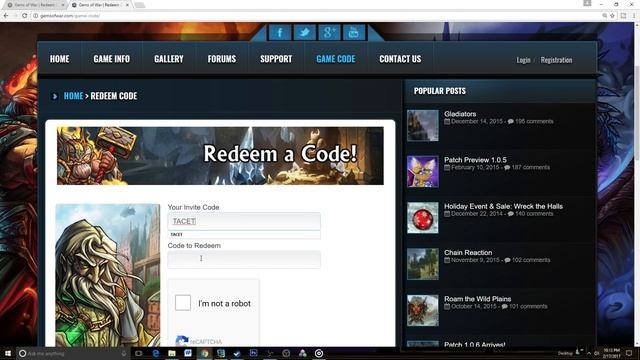Click the breadcrumb arrow icon
The height and width of the screenshot is (360, 640).
(55, 96)
